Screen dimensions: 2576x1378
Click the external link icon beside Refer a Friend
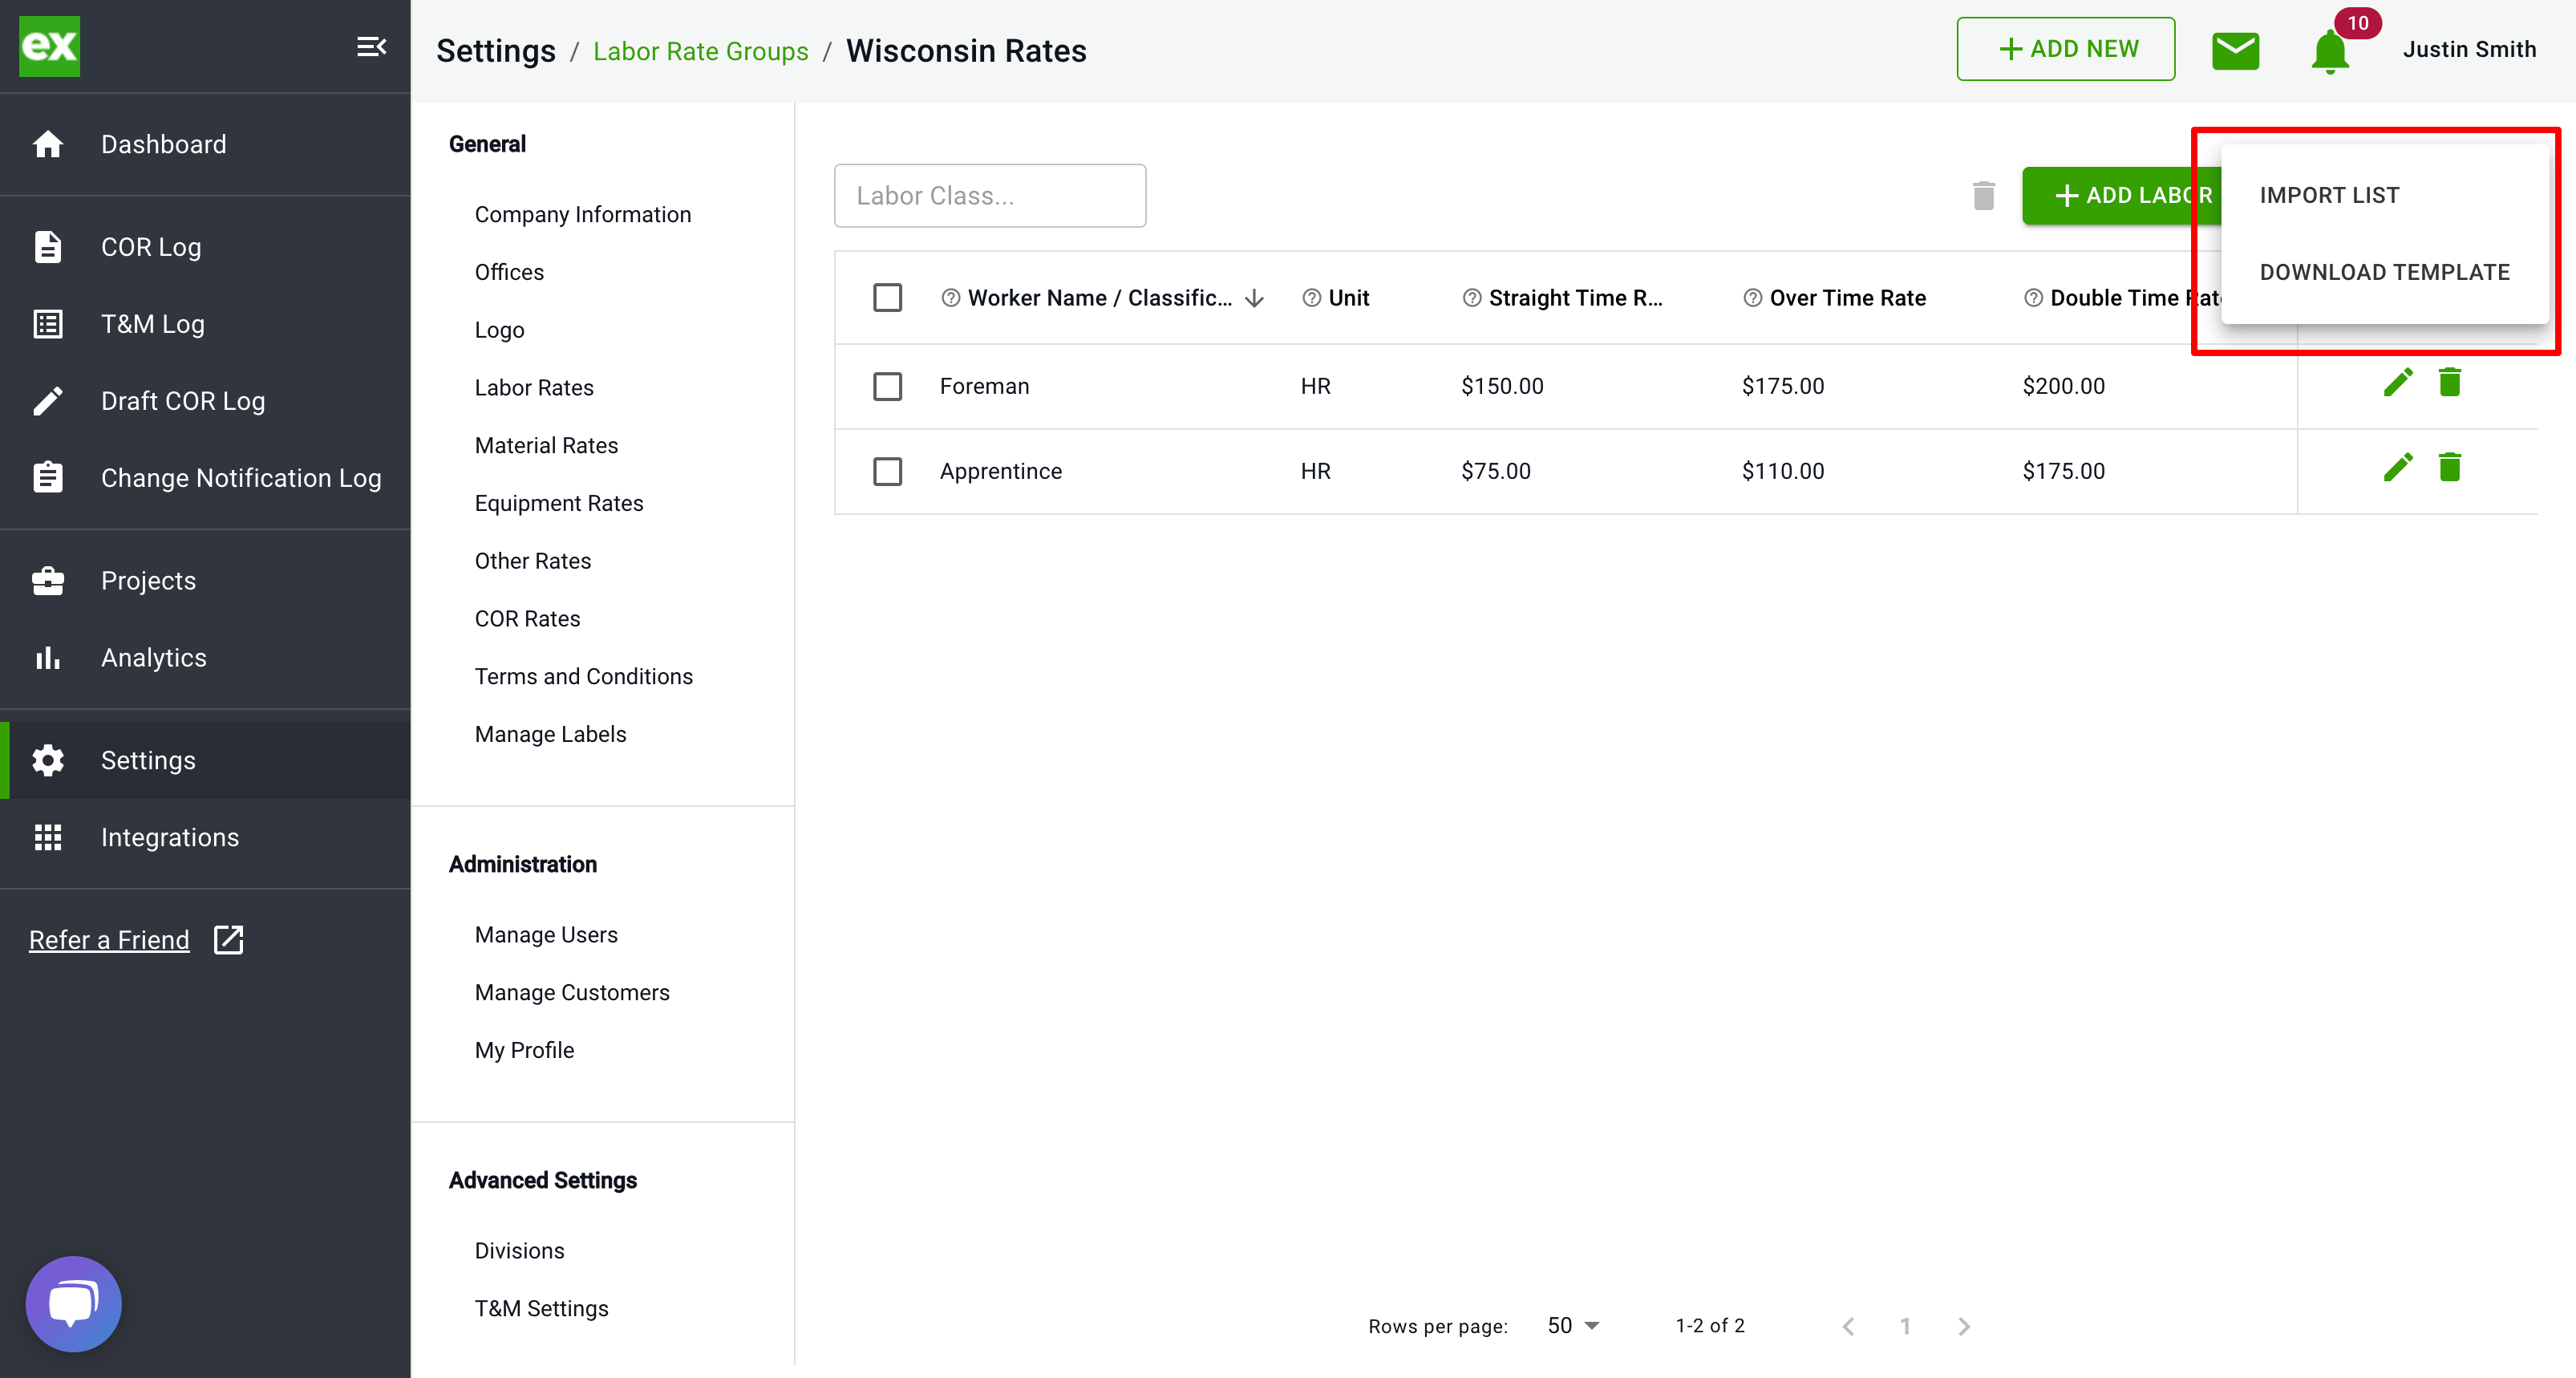pyautogui.click(x=229, y=939)
